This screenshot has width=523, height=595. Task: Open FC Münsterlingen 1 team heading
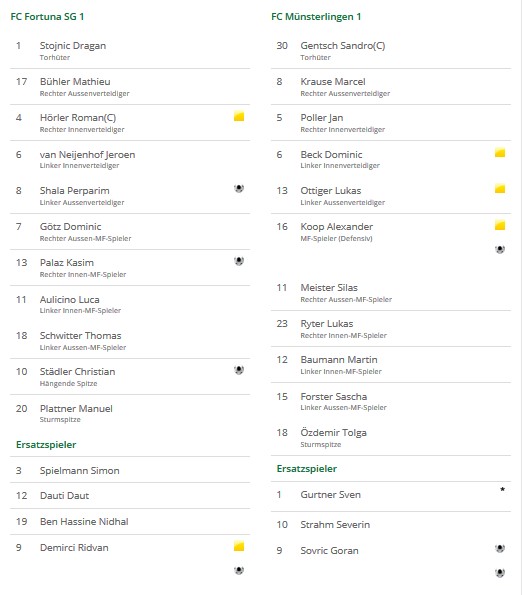click(316, 17)
